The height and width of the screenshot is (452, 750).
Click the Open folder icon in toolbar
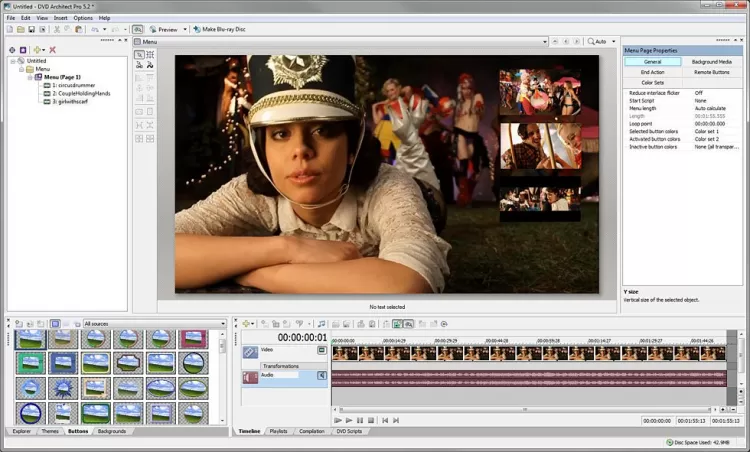tap(21, 30)
